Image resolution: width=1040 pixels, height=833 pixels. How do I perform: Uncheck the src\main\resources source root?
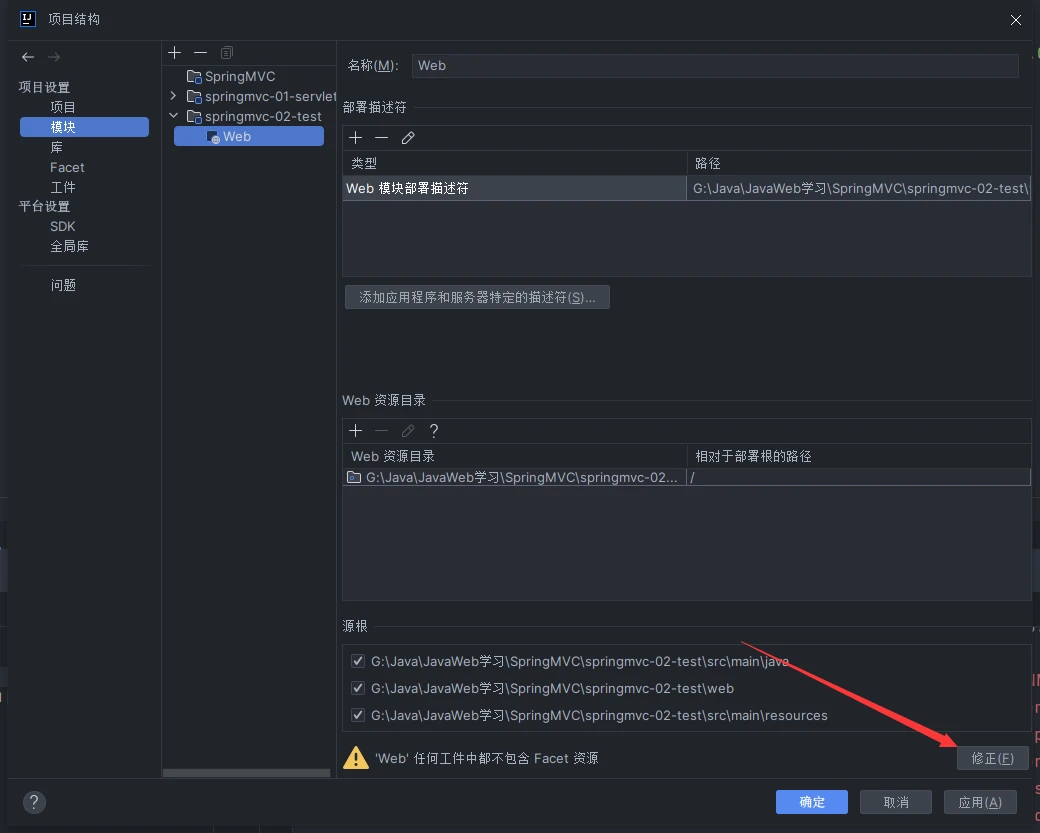pyautogui.click(x=358, y=715)
